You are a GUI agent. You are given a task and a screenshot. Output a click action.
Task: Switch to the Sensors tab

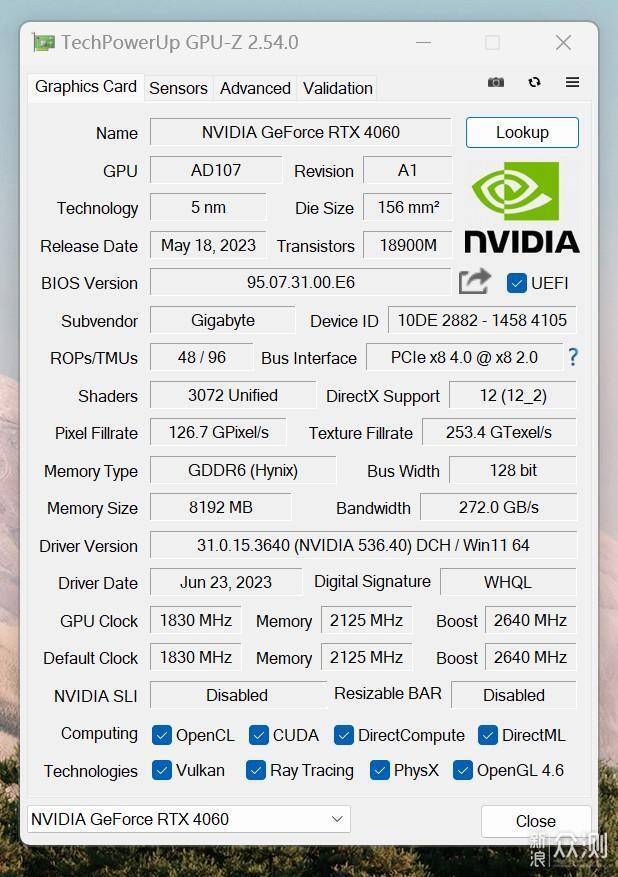(x=178, y=88)
